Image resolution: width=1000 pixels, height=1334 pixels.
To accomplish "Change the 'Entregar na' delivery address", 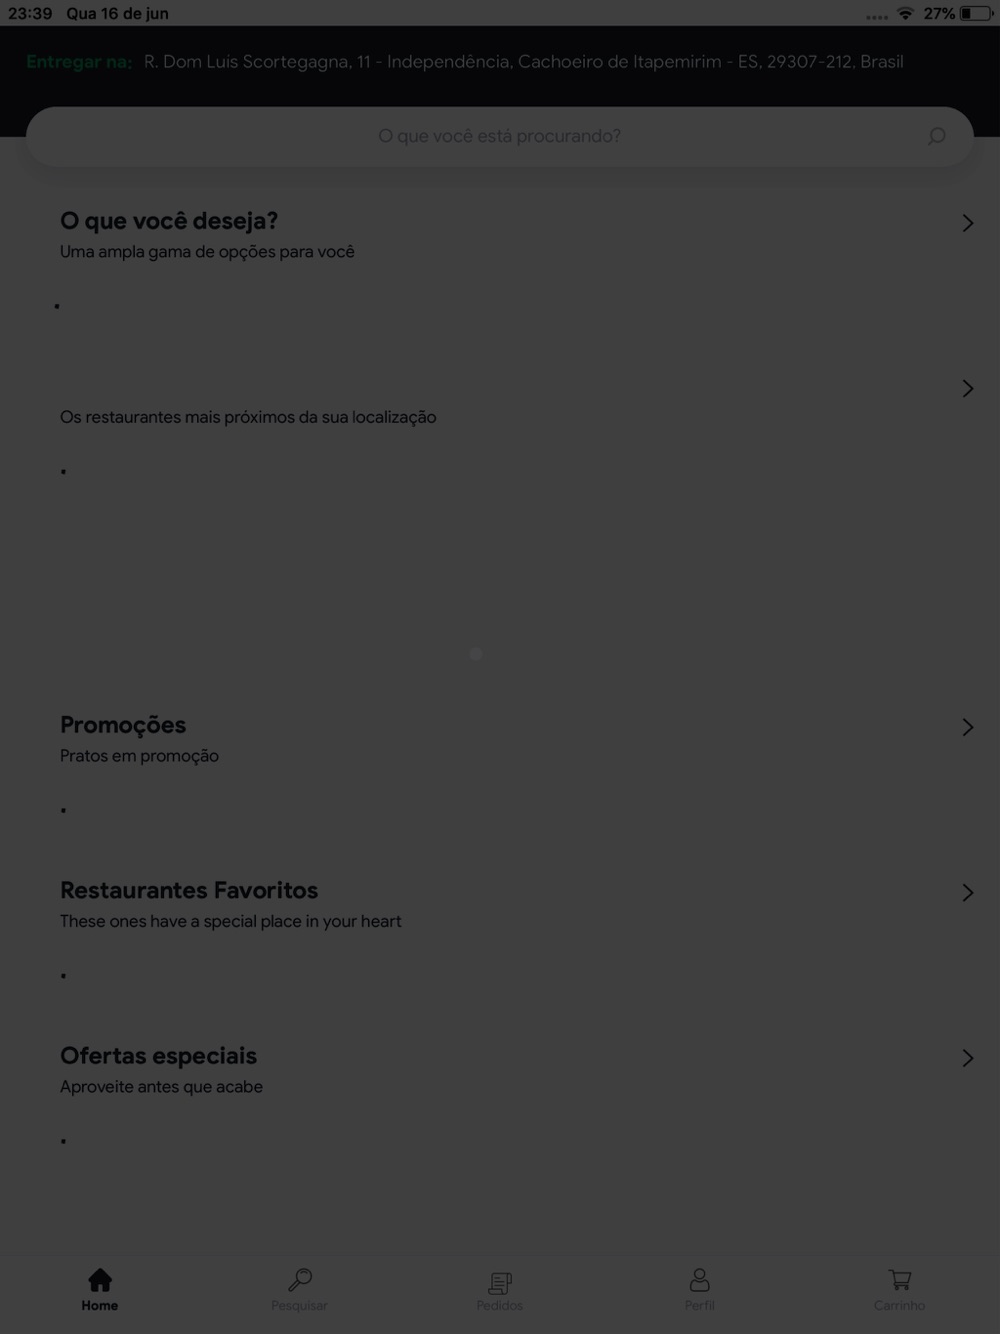I will coord(523,62).
